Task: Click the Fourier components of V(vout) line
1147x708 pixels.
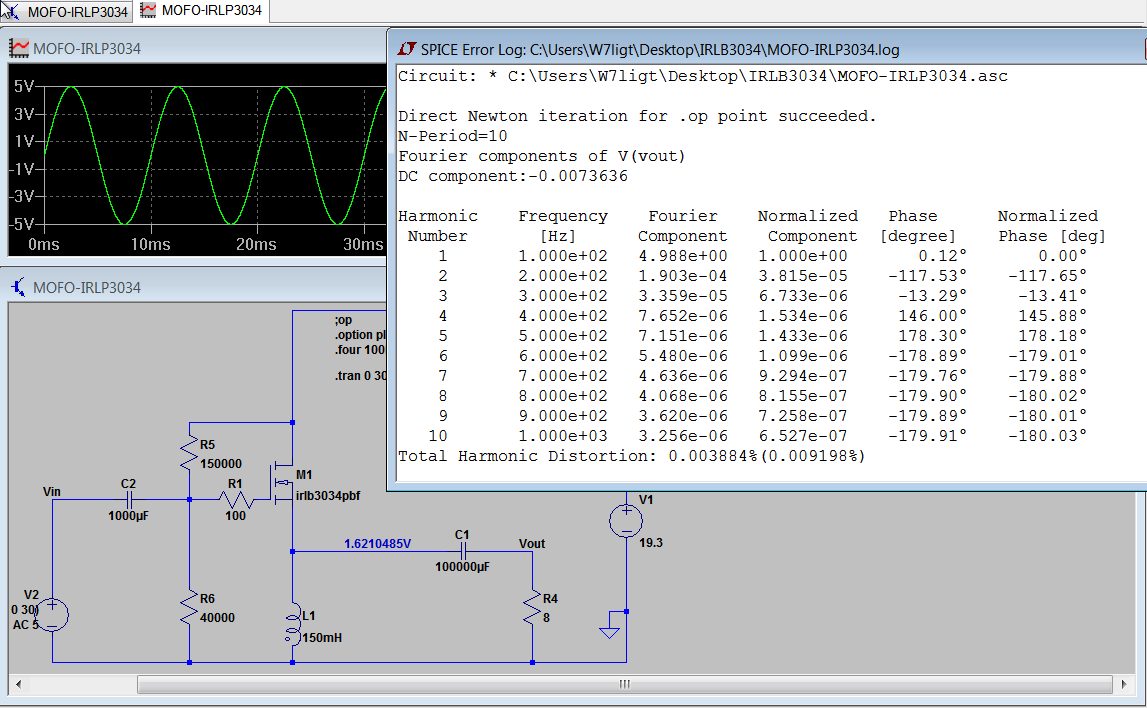Action: 541,156
